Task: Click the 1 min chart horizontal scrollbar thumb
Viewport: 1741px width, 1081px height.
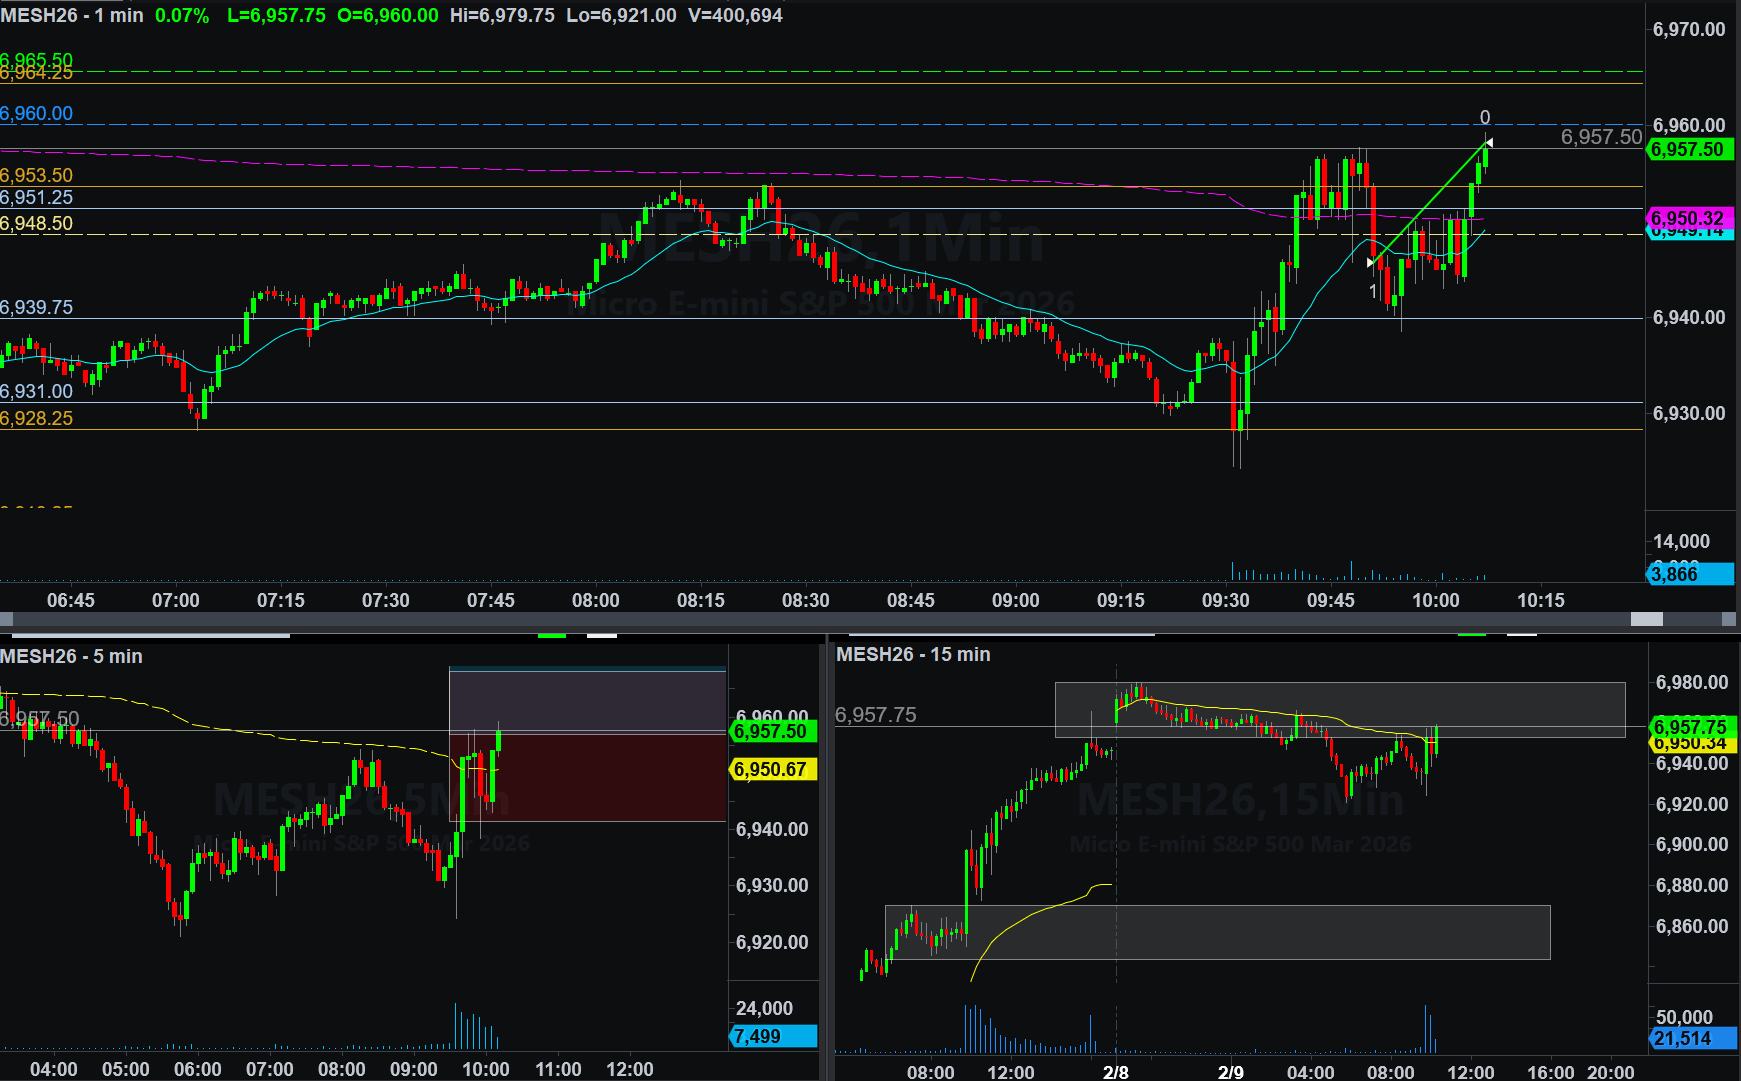Action: [x=1646, y=619]
